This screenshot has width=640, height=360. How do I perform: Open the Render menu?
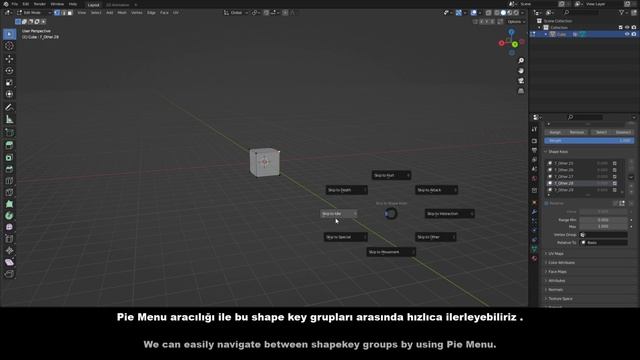(40, 4)
